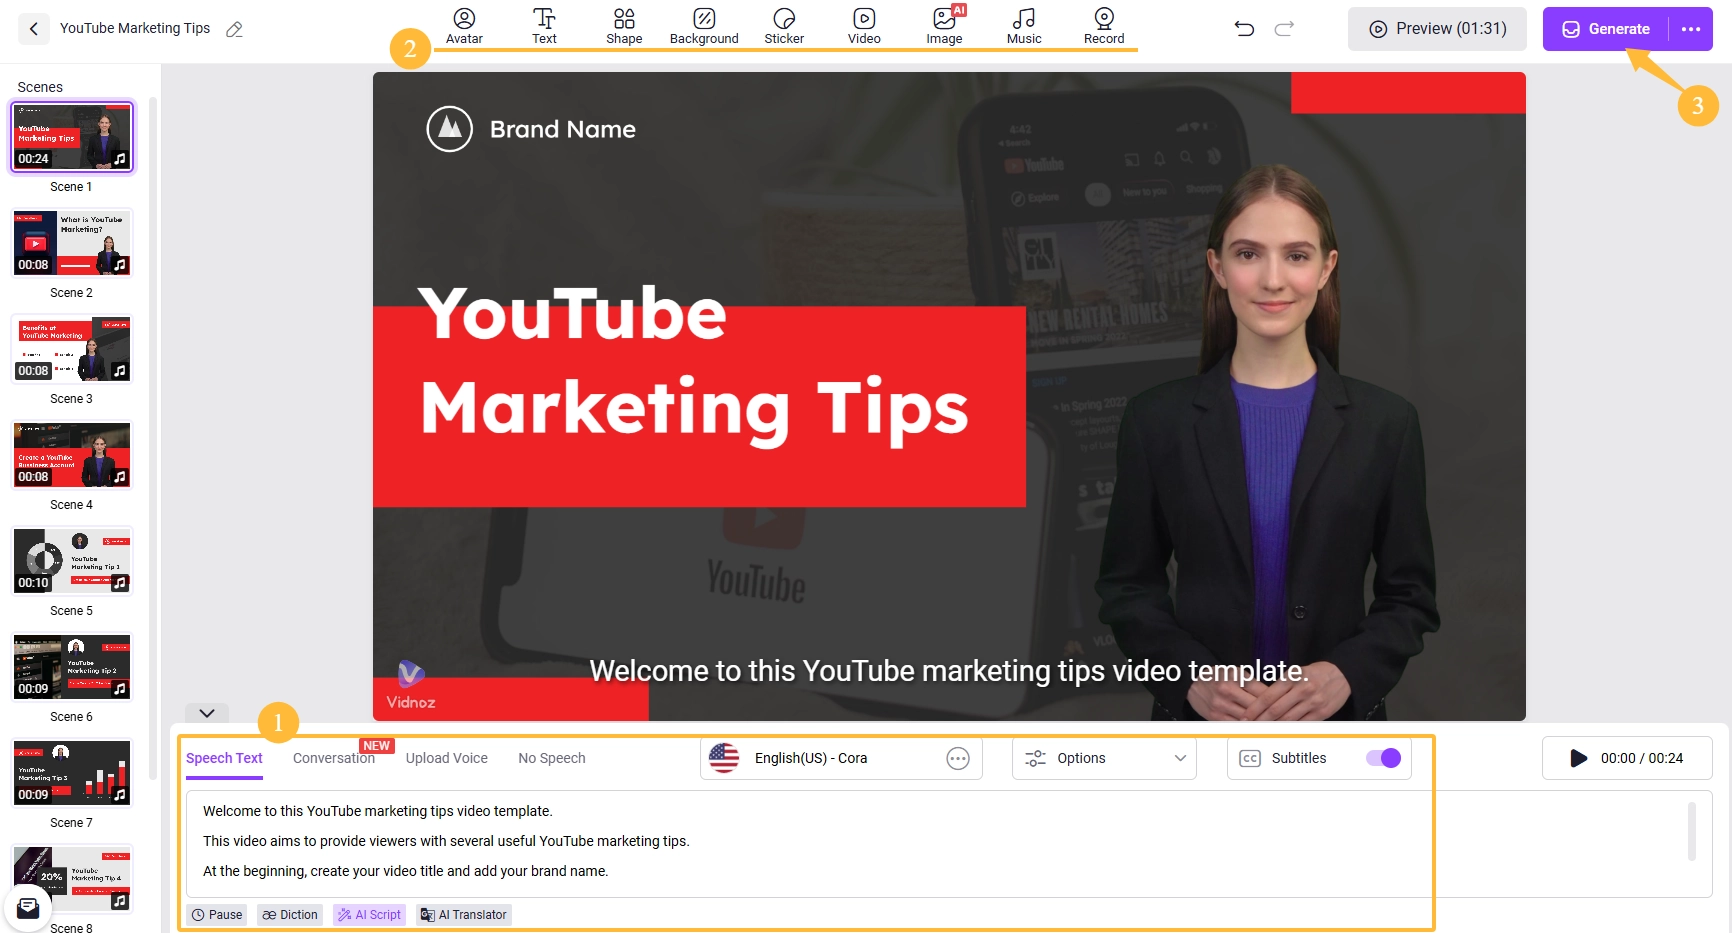1732x933 pixels.
Task: Expand the Options dropdown
Action: click(x=1104, y=758)
